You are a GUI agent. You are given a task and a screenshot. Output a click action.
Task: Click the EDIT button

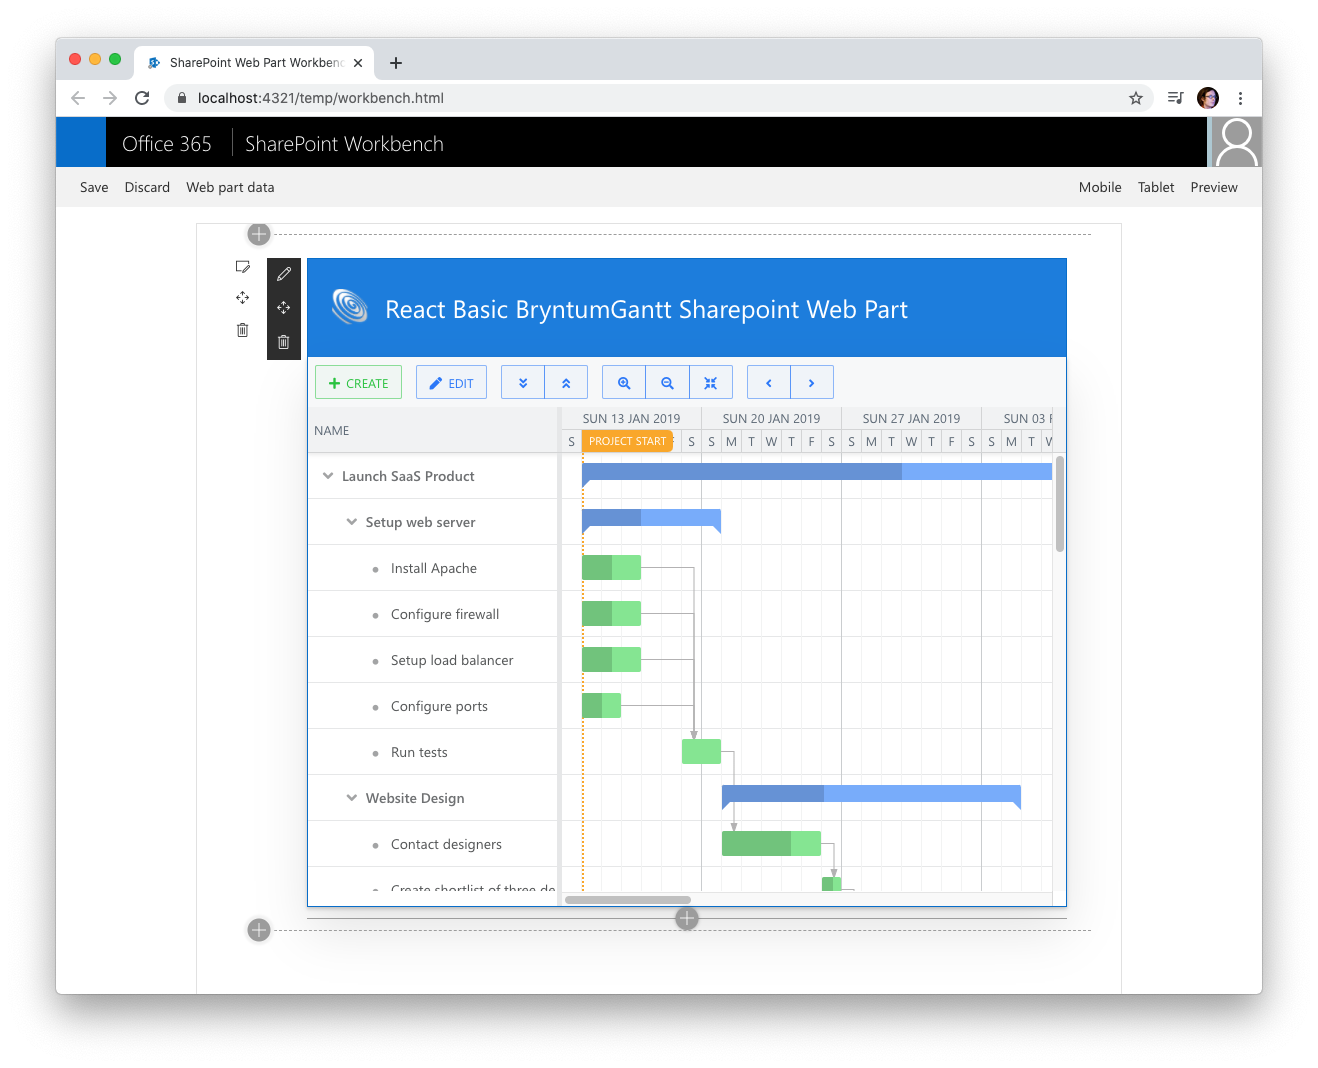pos(451,382)
